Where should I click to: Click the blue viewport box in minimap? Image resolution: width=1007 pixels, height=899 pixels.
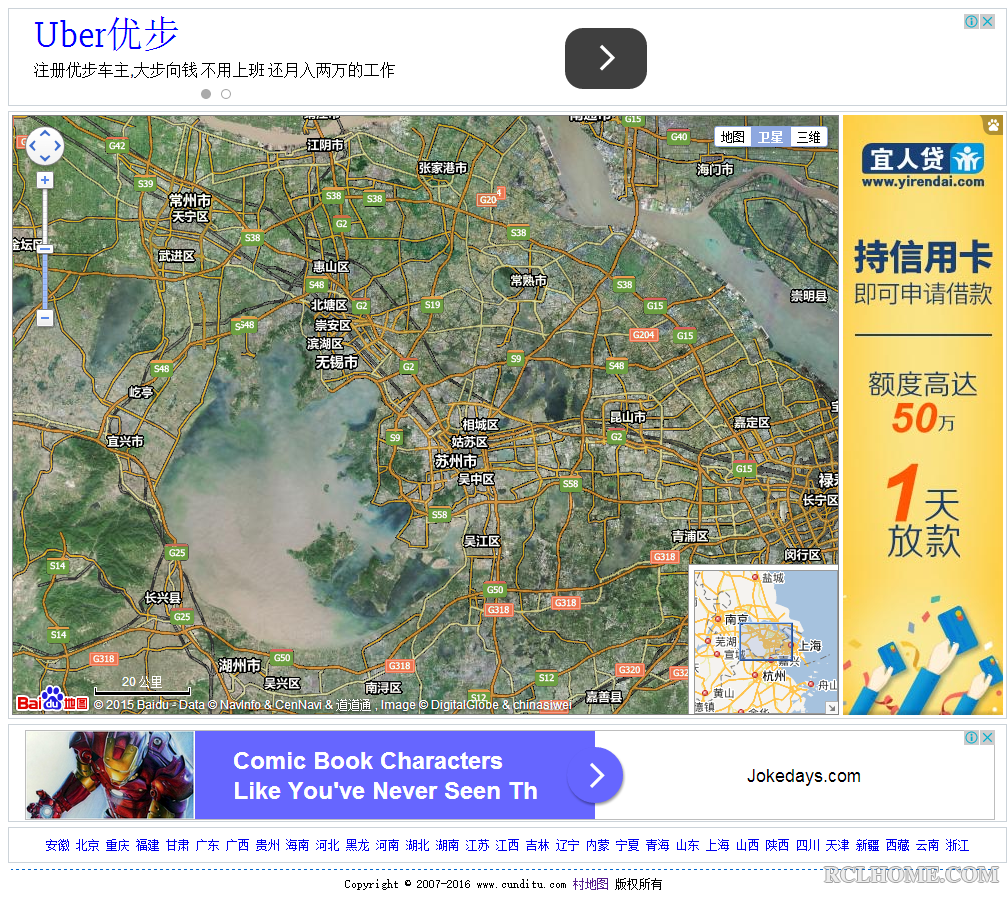click(766, 642)
